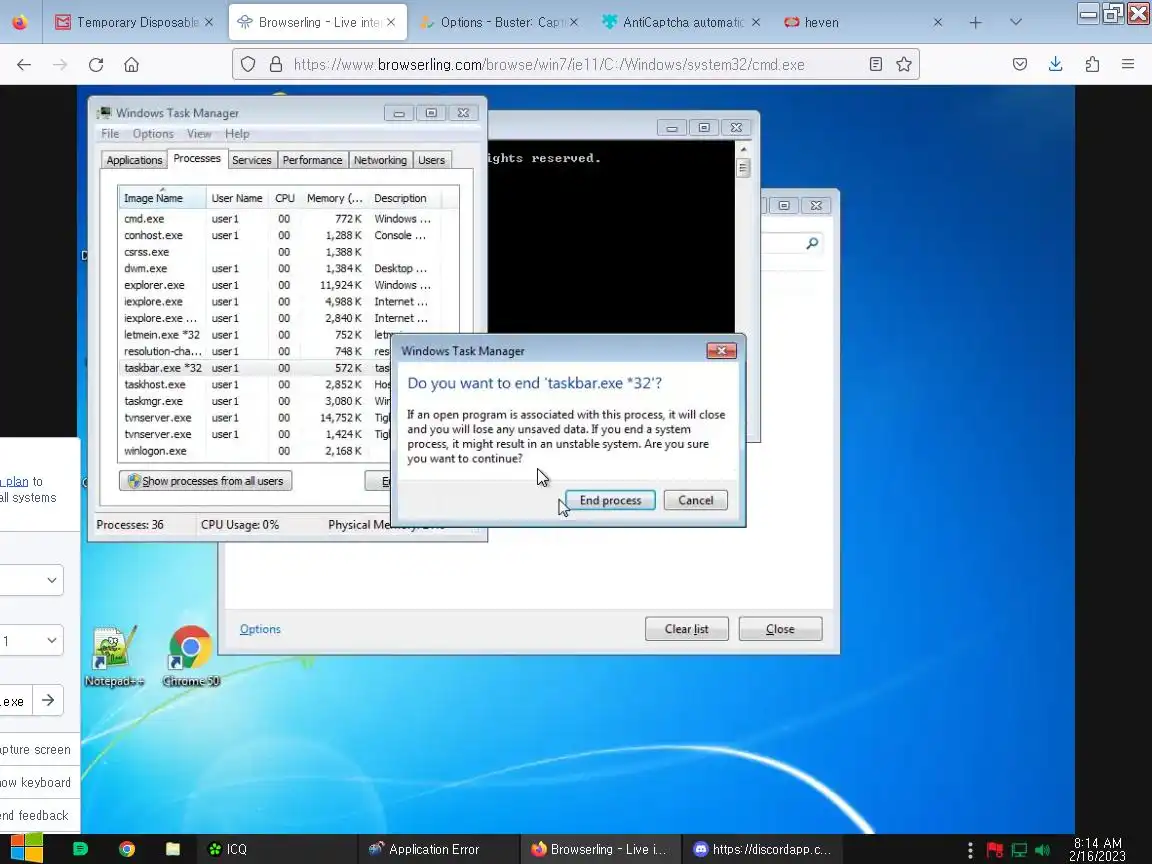Image resolution: width=1152 pixels, height=864 pixels.
Task: Open the extensions puzzle icon
Action: pos(1092,65)
